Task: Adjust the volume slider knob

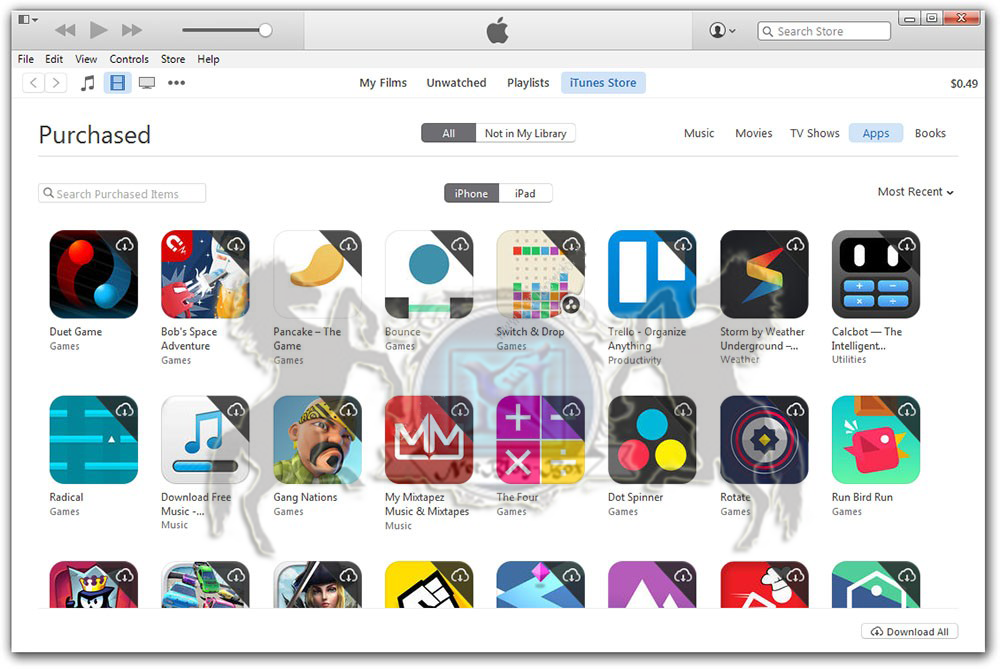Action: point(265,30)
